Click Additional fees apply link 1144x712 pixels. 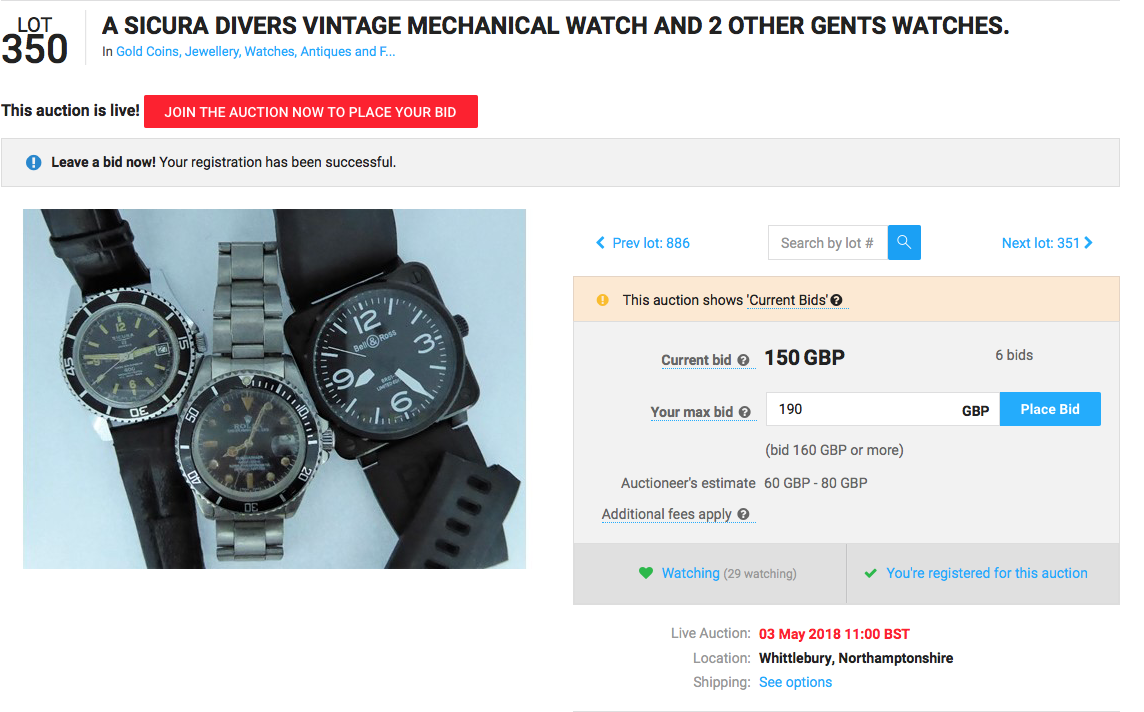point(666,514)
